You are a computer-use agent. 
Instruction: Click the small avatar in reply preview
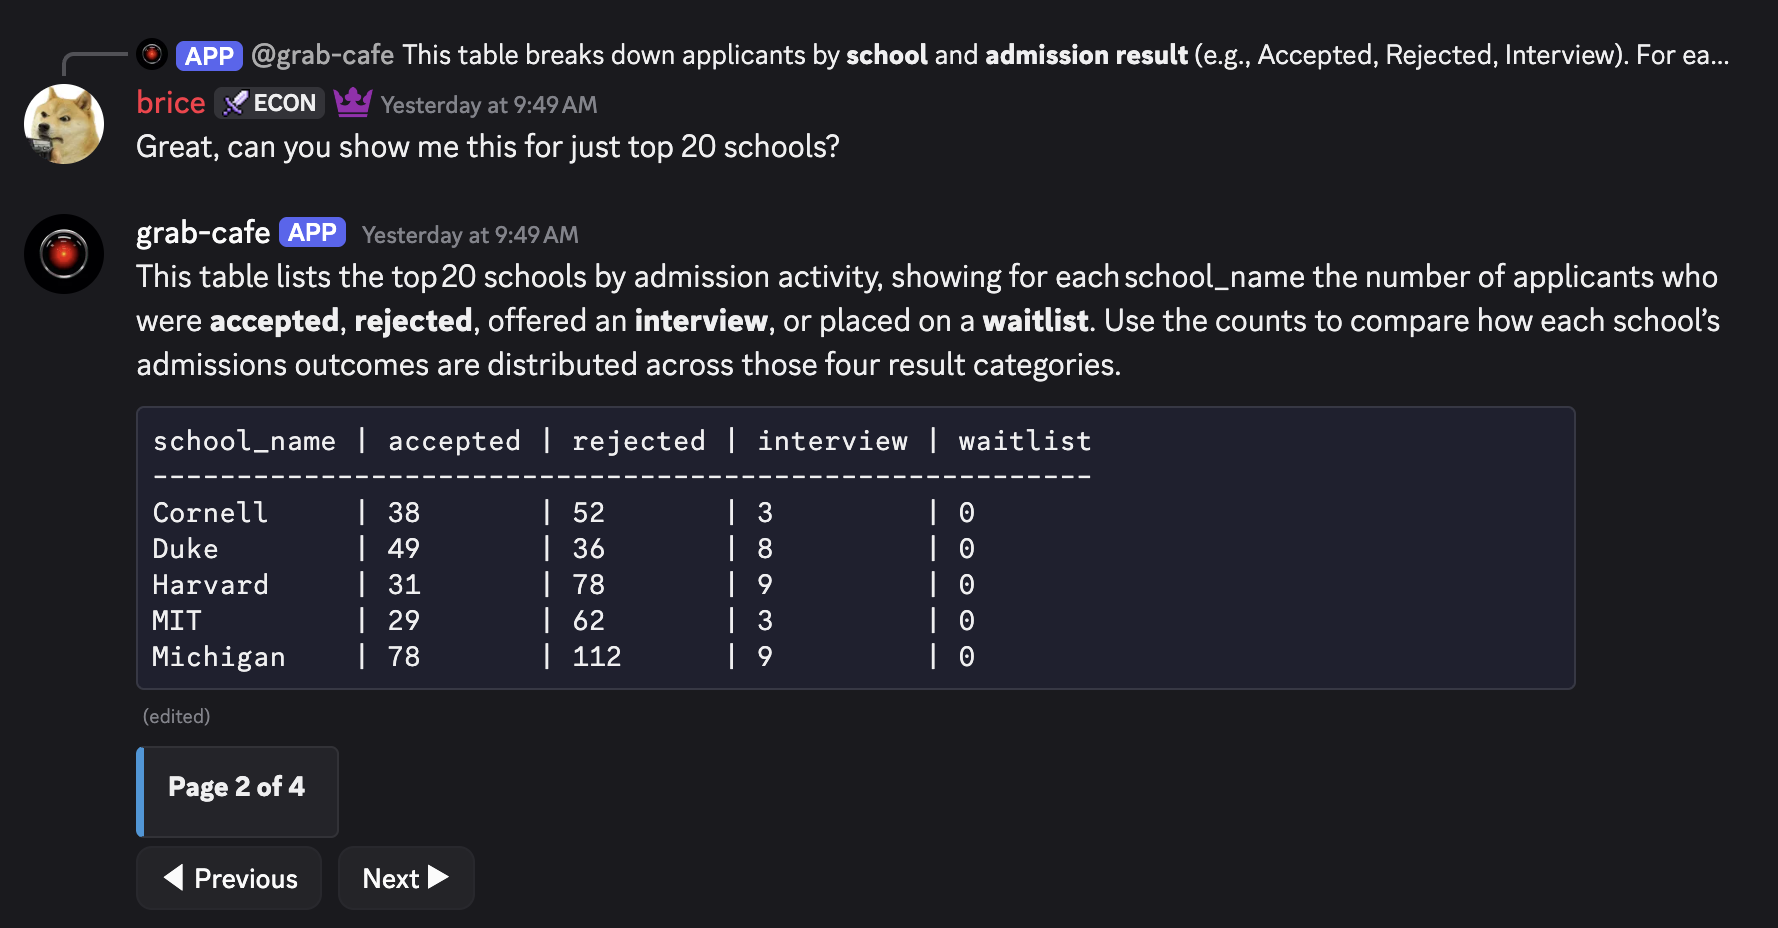[x=152, y=54]
